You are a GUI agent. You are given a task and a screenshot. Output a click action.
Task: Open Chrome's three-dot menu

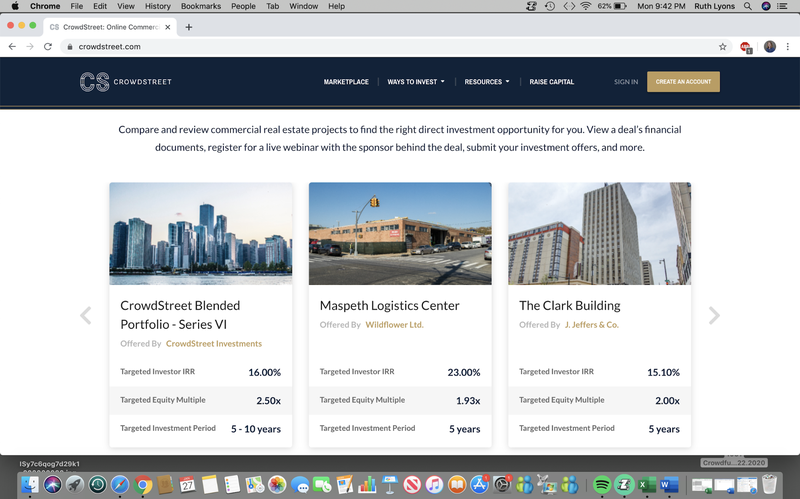788,46
